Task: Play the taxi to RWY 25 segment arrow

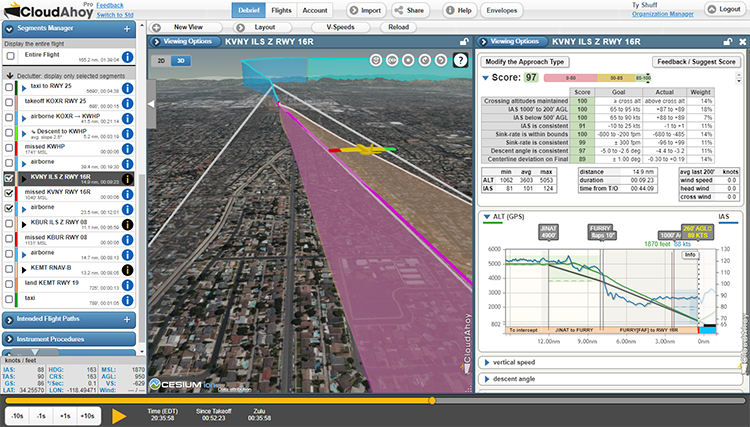Action: point(24,88)
